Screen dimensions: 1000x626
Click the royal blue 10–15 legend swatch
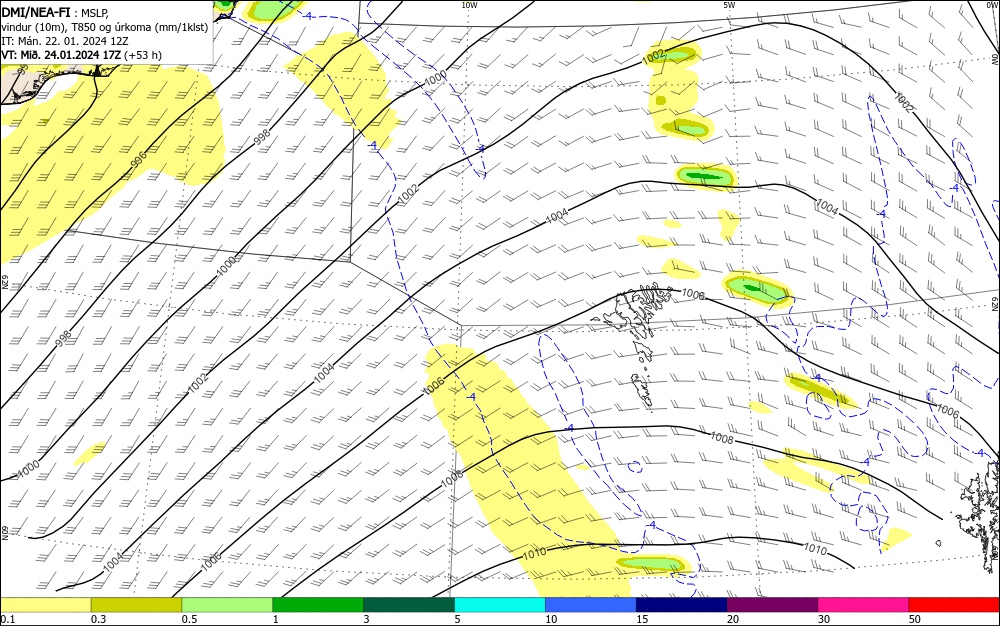[x=591, y=605]
